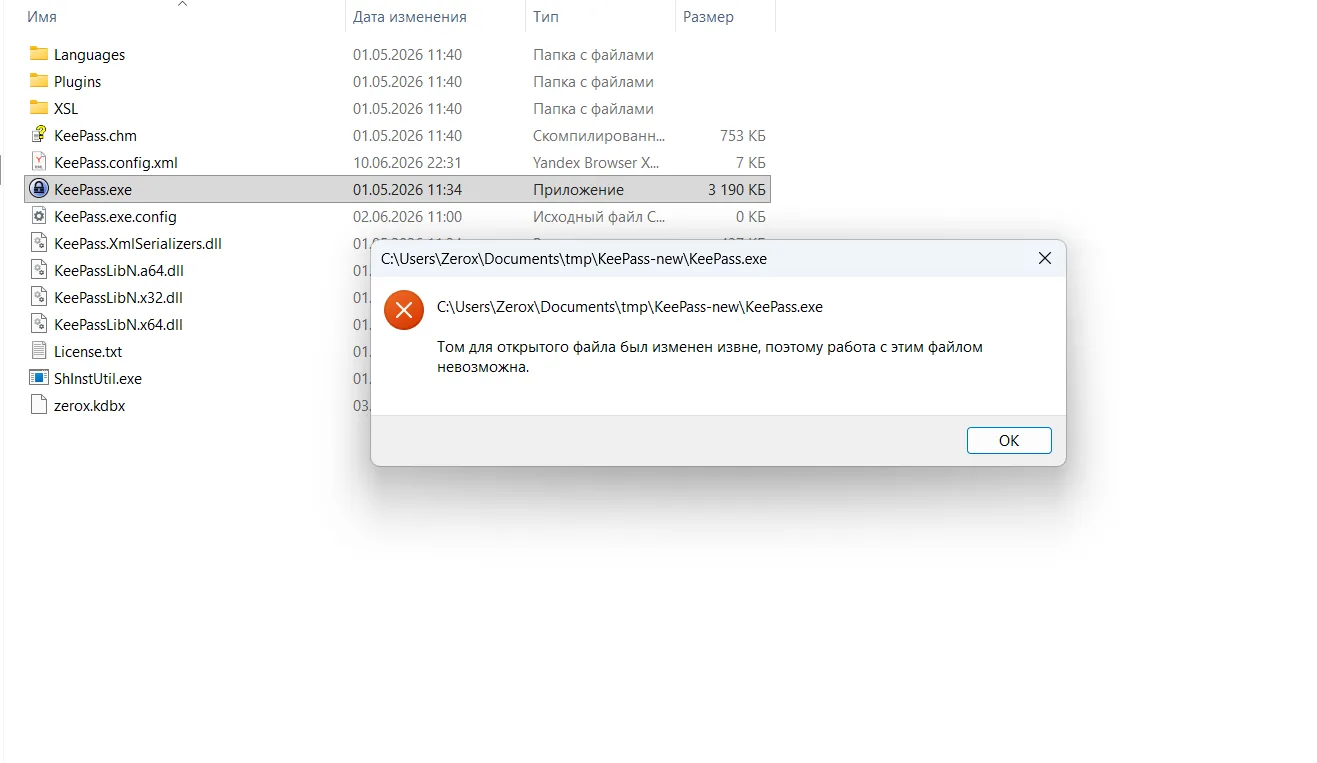Viewport: 1317px width, 763px height.
Task: Click the KeePassLibN.x32.dll file icon
Action: tap(39, 297)
